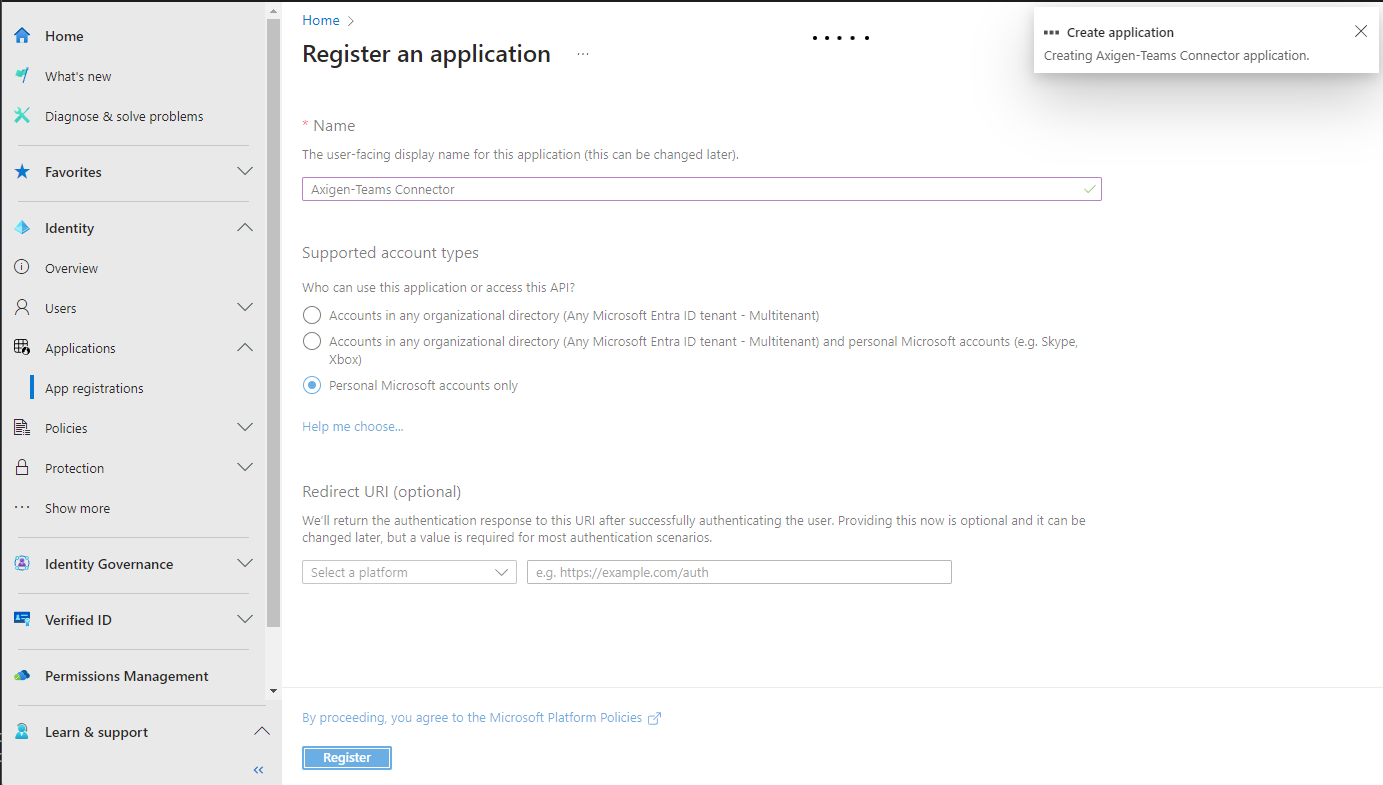Click the Verified ID card icon
The height and width of the screenshot is (785, 1383).
(x=22, y=620)
